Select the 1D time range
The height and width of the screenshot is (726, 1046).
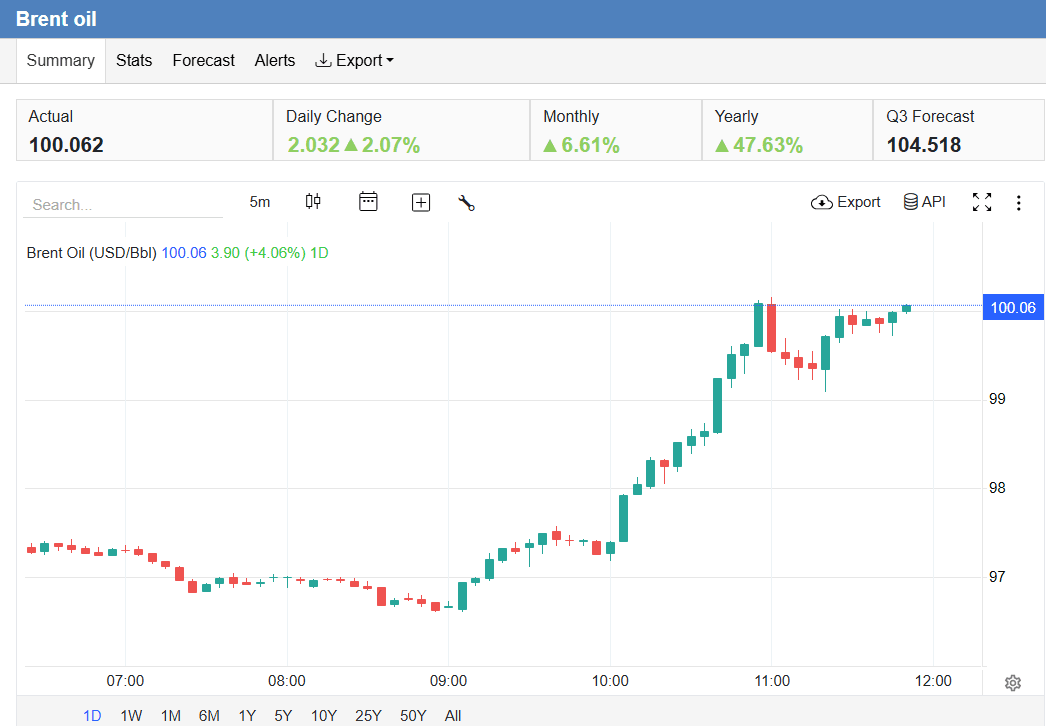[x=92, y=715]
